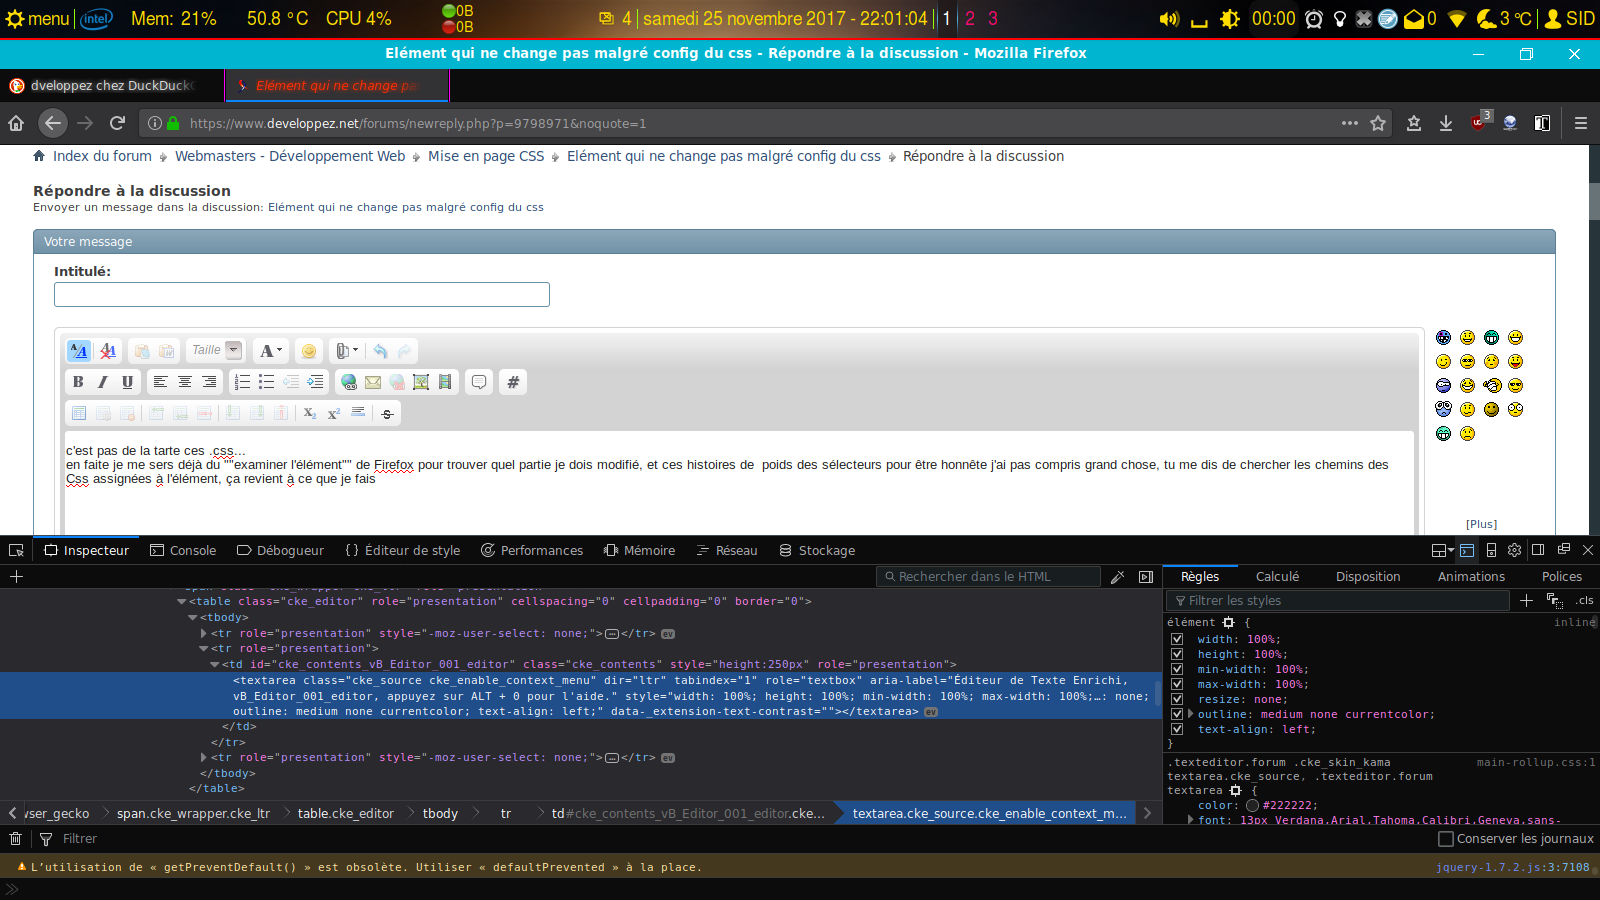Click the color swatch next to #222222

pyautogui.click(x=1252, y=805)
